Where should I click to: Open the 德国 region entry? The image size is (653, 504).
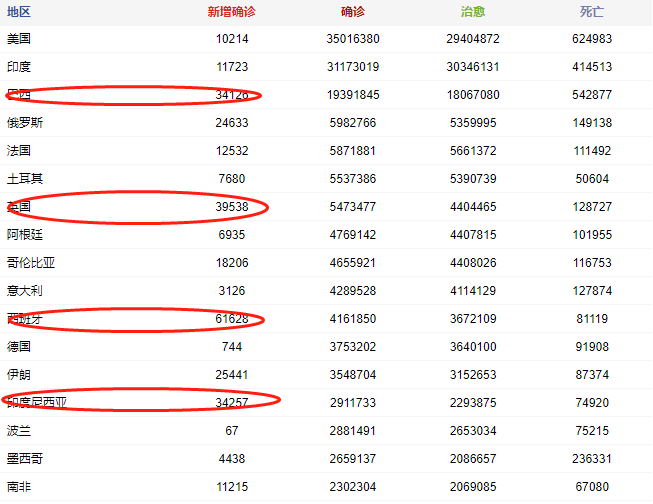19,347
